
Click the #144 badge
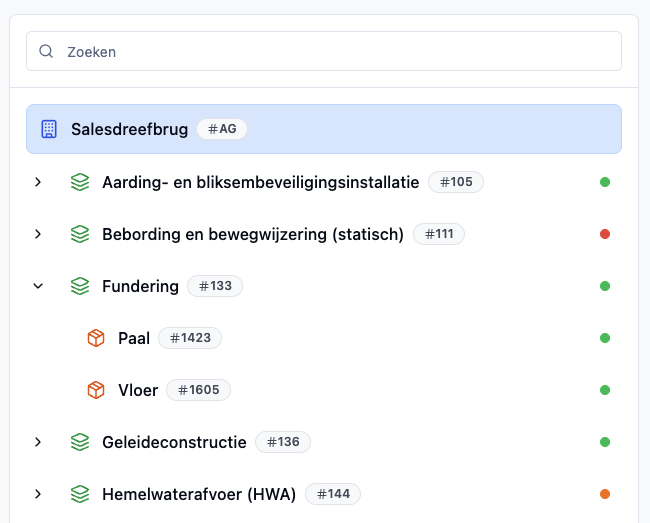[333, 494]
